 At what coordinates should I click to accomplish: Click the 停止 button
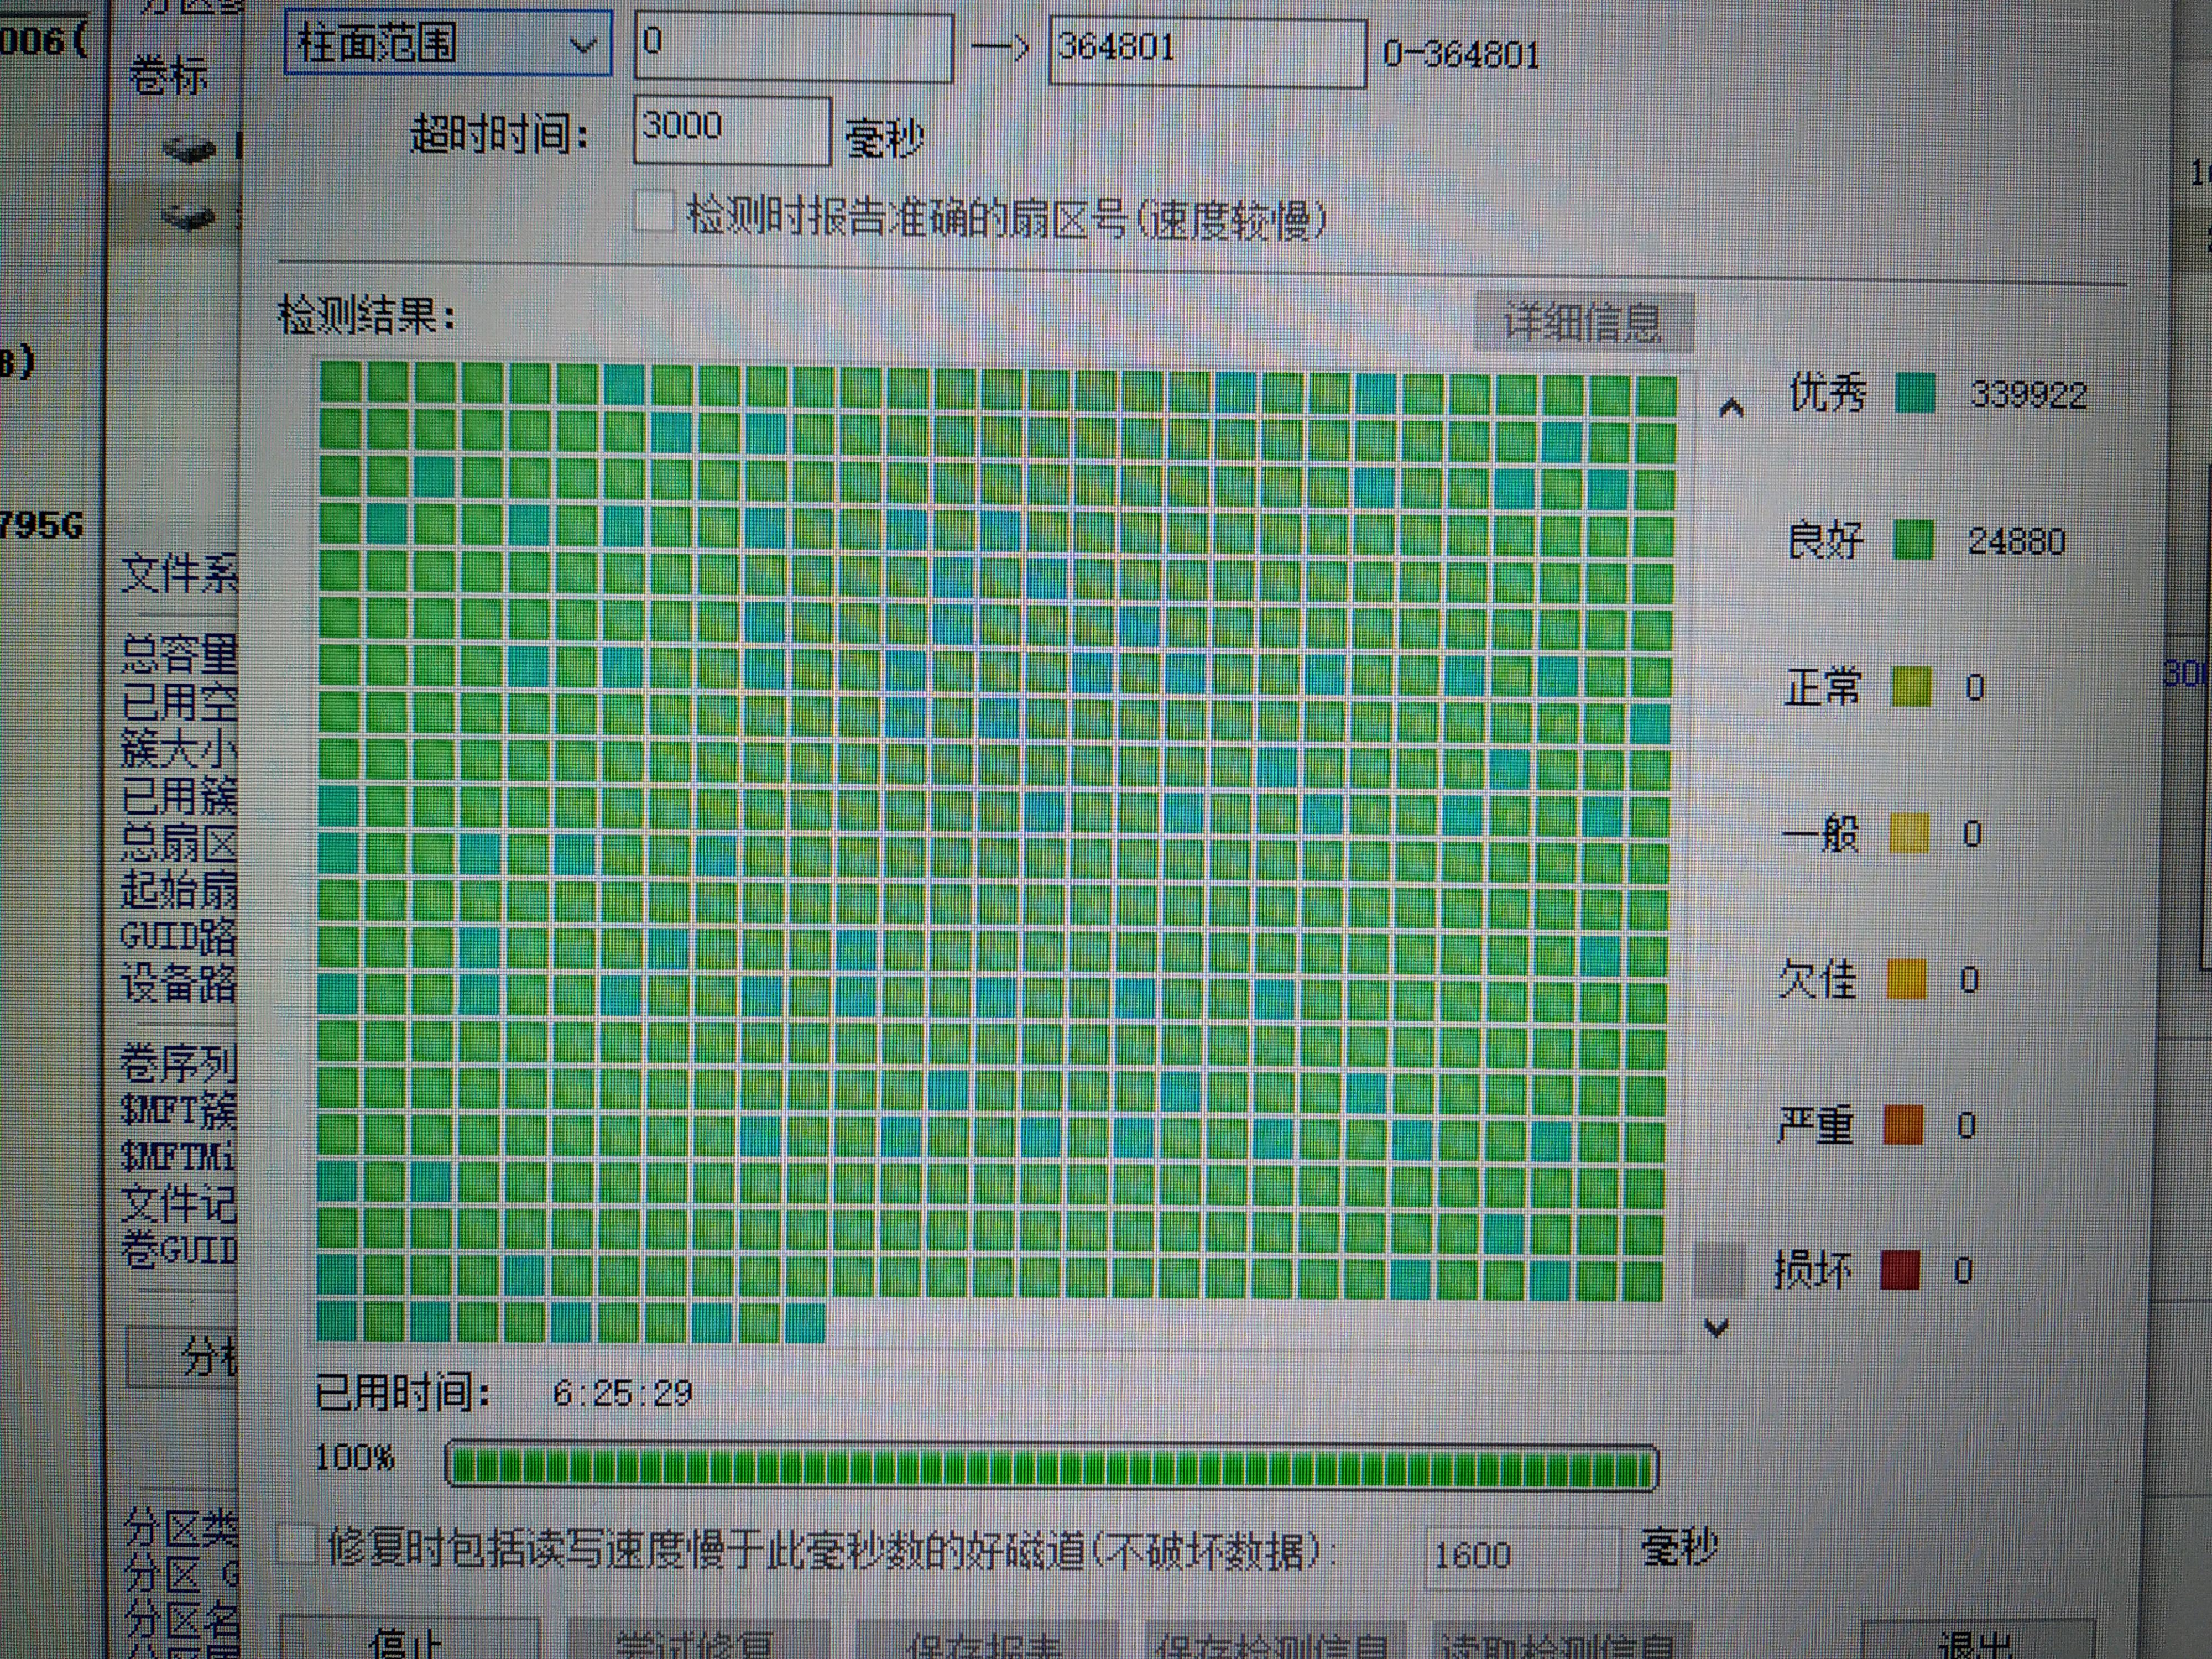[x=409, y=1640]
